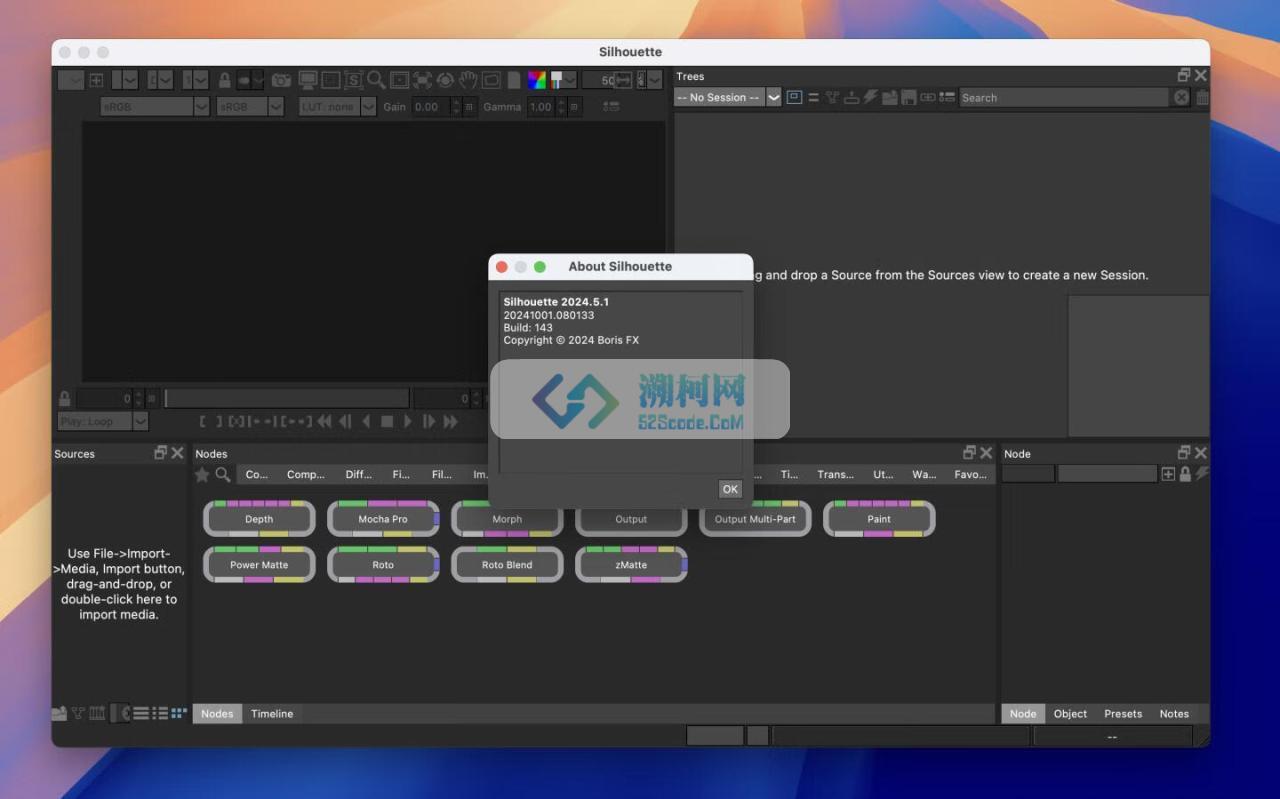Click the Gain value field
Screen dimensions: 1280x799
coord(430,106)
